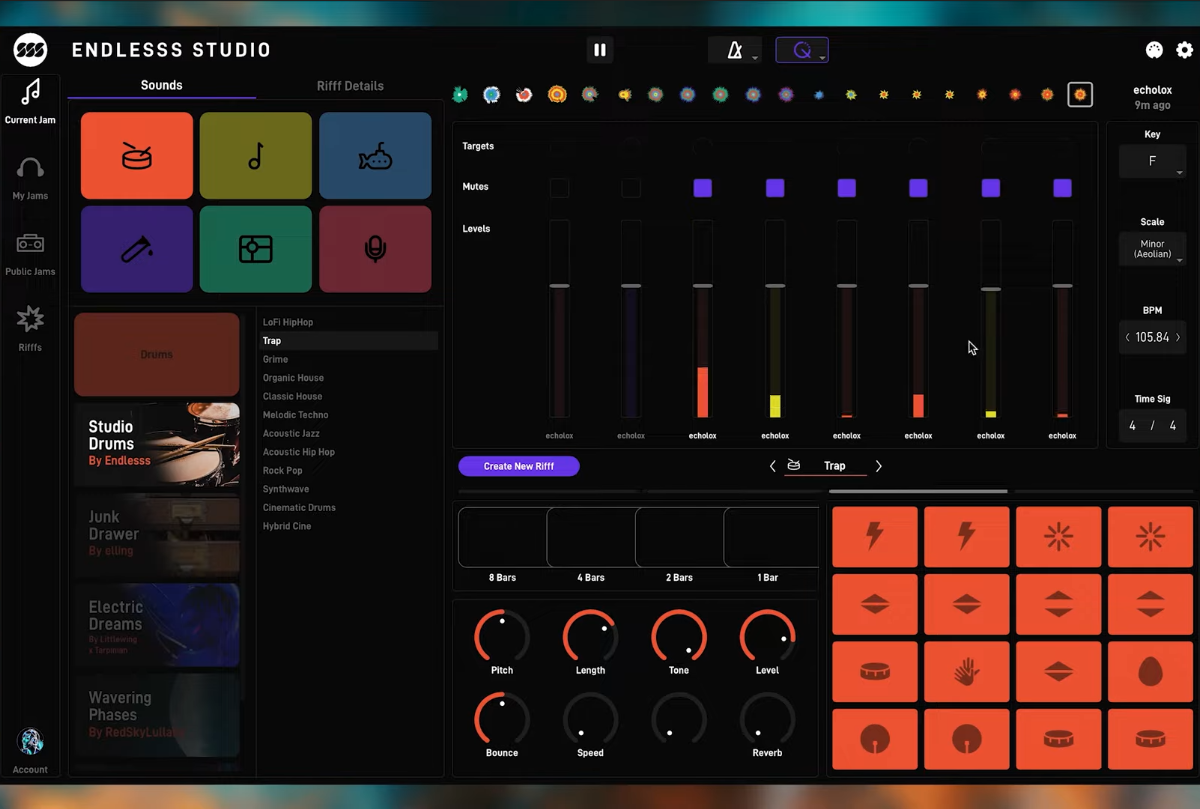Click the 4 Bars loop length slot
1200x809 pixels.
591,538
